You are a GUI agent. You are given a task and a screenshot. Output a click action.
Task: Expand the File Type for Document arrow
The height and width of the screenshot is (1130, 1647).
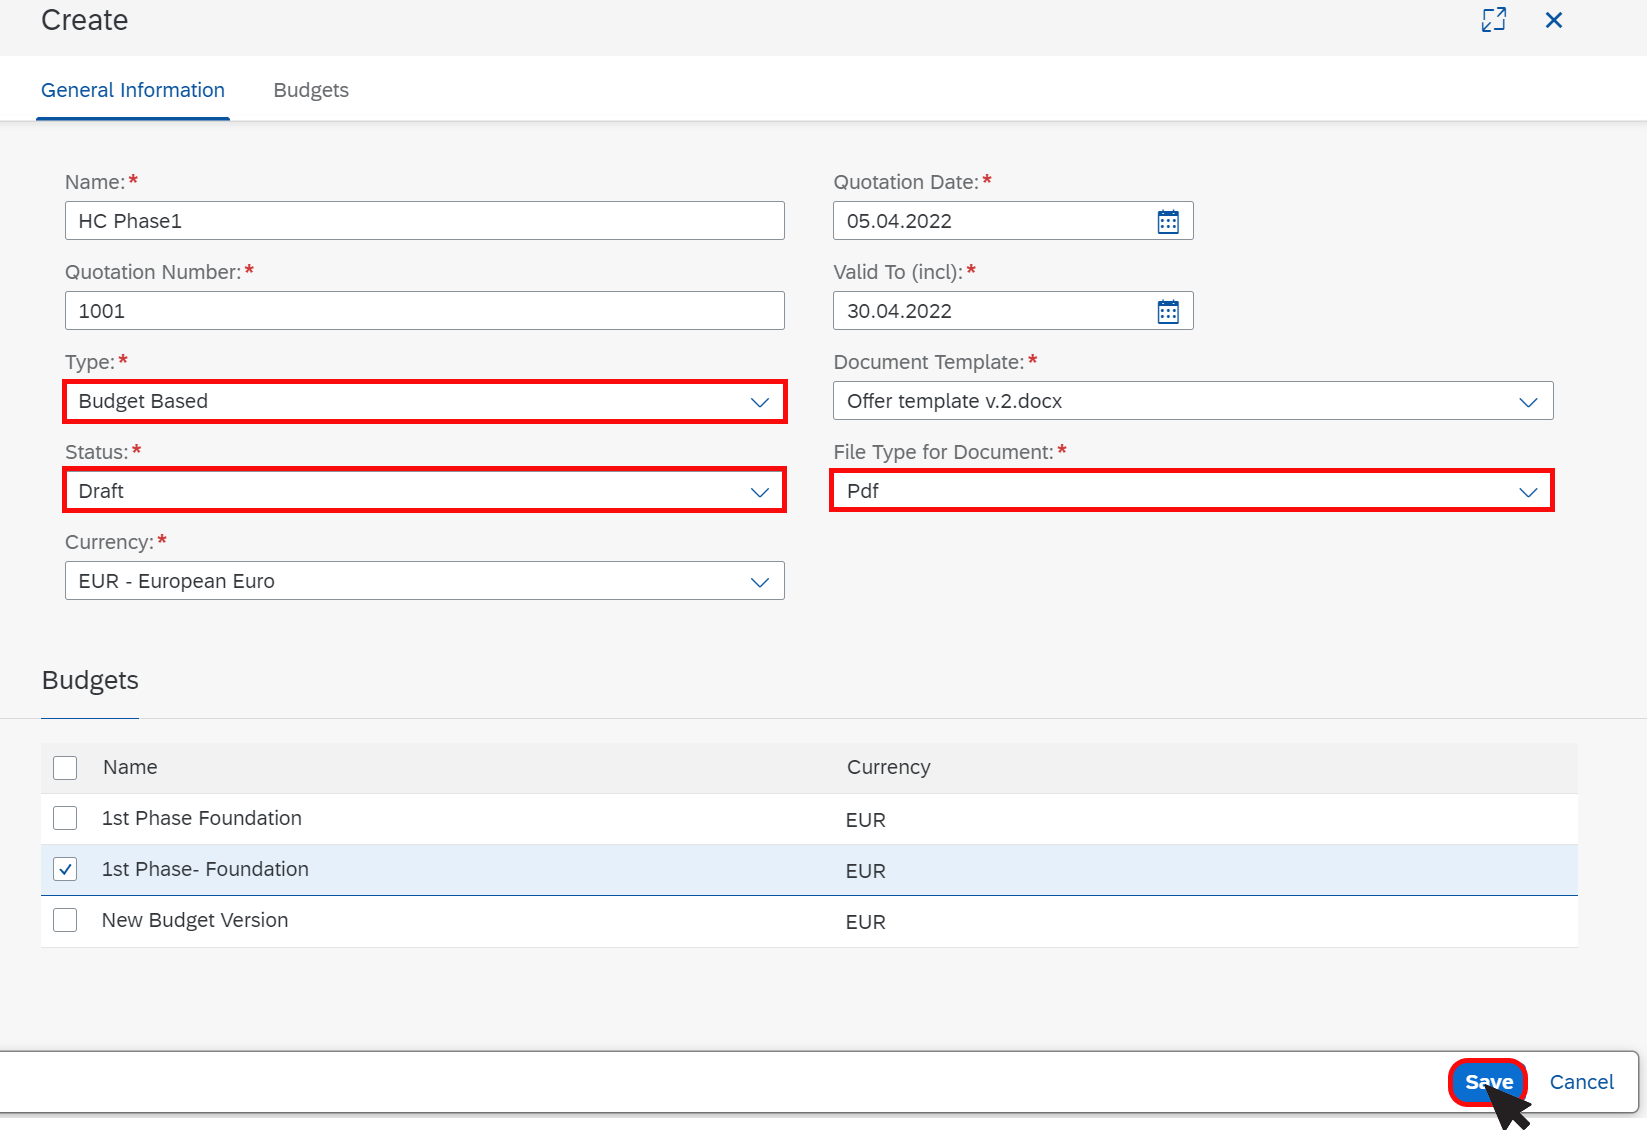pos(1528,492)
